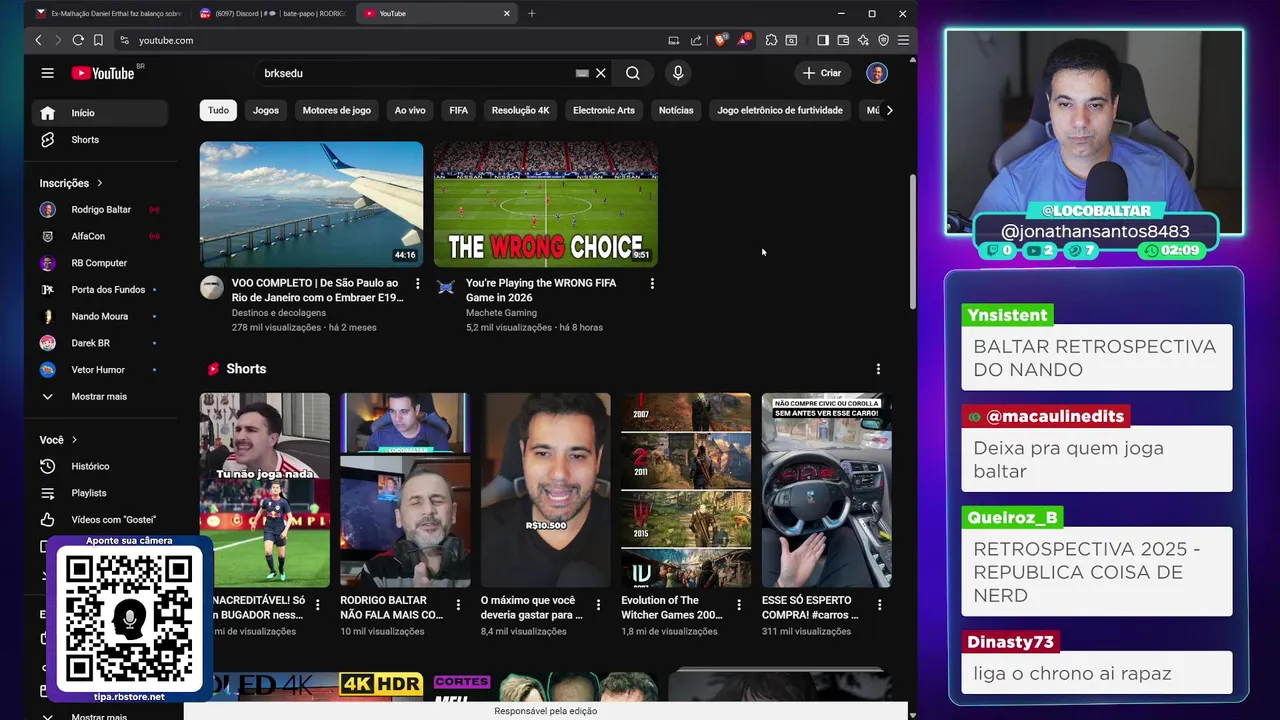
Task: Expand Mostrar mais under subscriptions
Action: (x=100, y=397)
